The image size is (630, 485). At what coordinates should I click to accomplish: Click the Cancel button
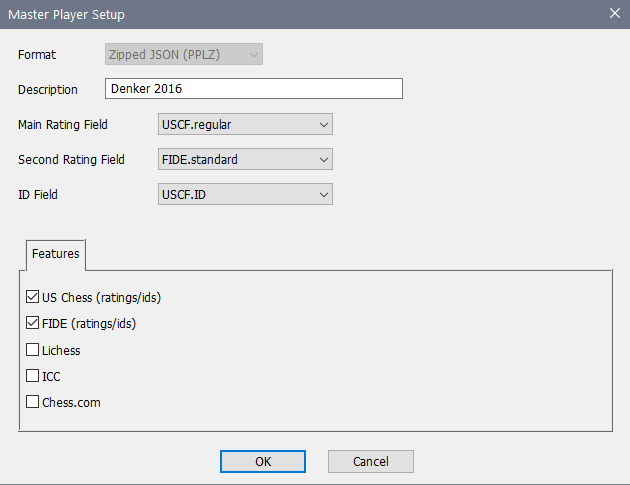click(370, 461)
